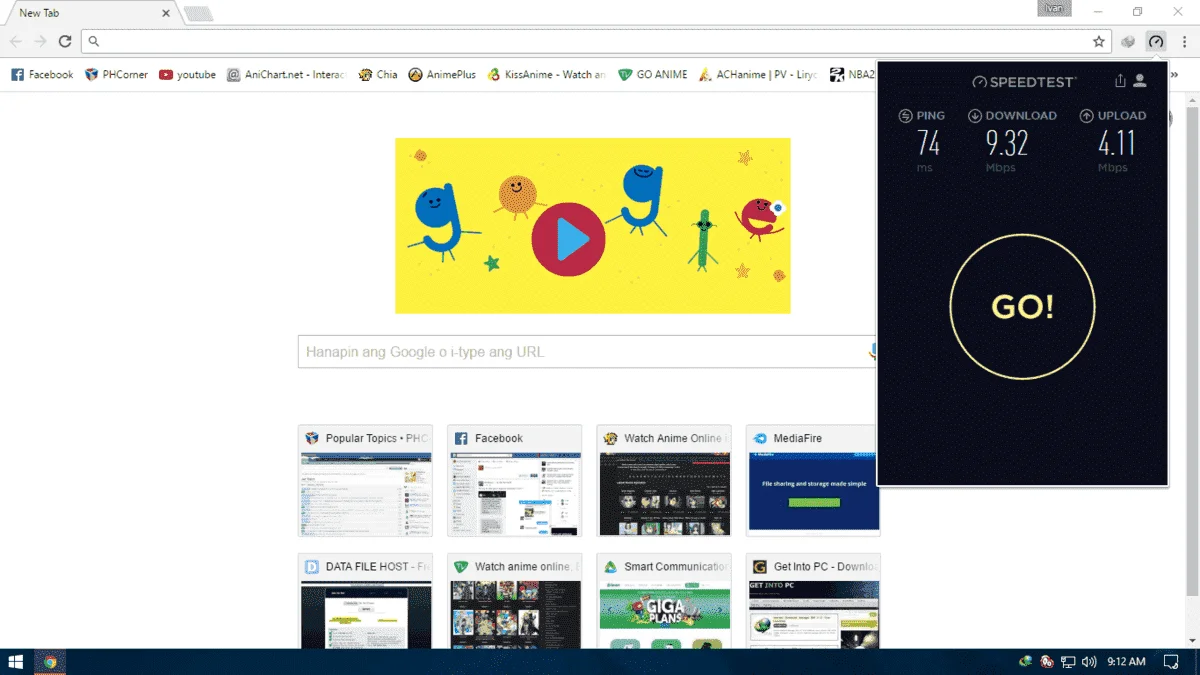Open the PHCorner bookmark
The height and width of the screenshot is (675, 1200).
(x=116, y=74)
